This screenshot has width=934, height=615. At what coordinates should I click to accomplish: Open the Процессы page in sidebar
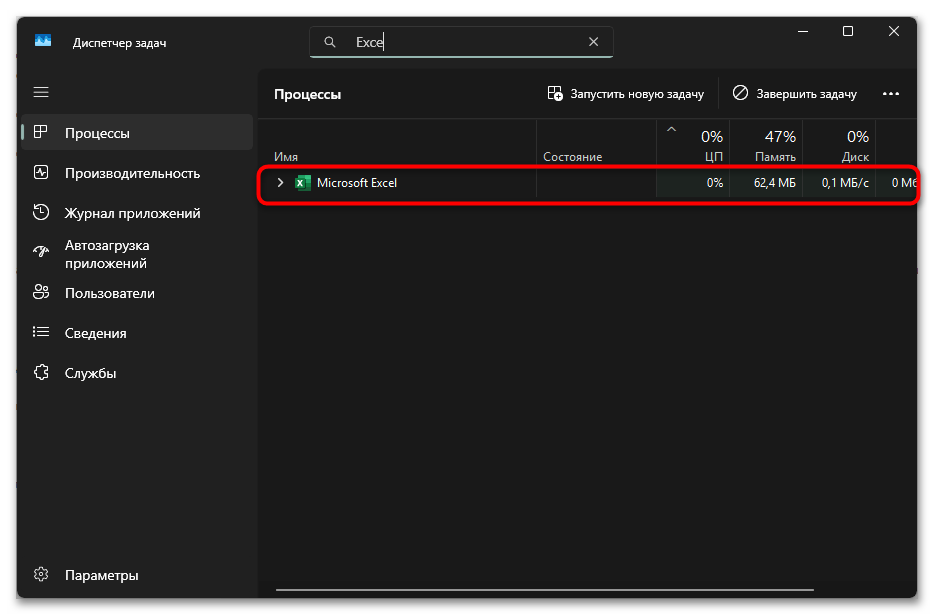point(97,133)
